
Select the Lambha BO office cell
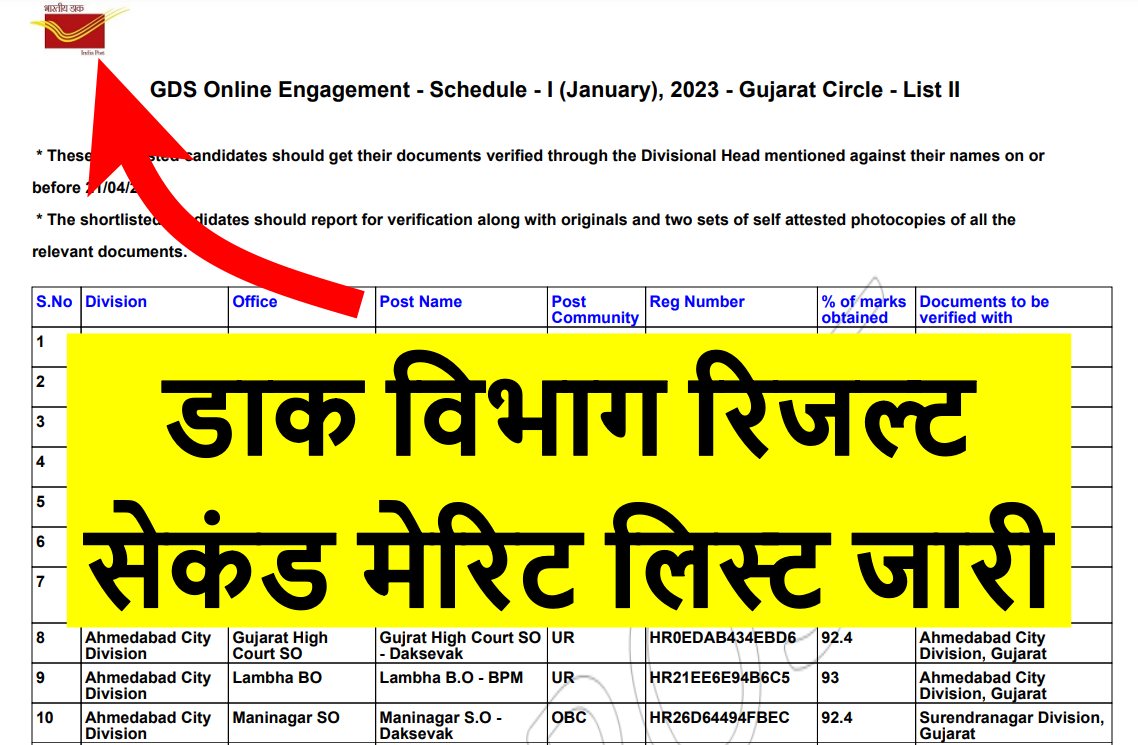point(277,678)
